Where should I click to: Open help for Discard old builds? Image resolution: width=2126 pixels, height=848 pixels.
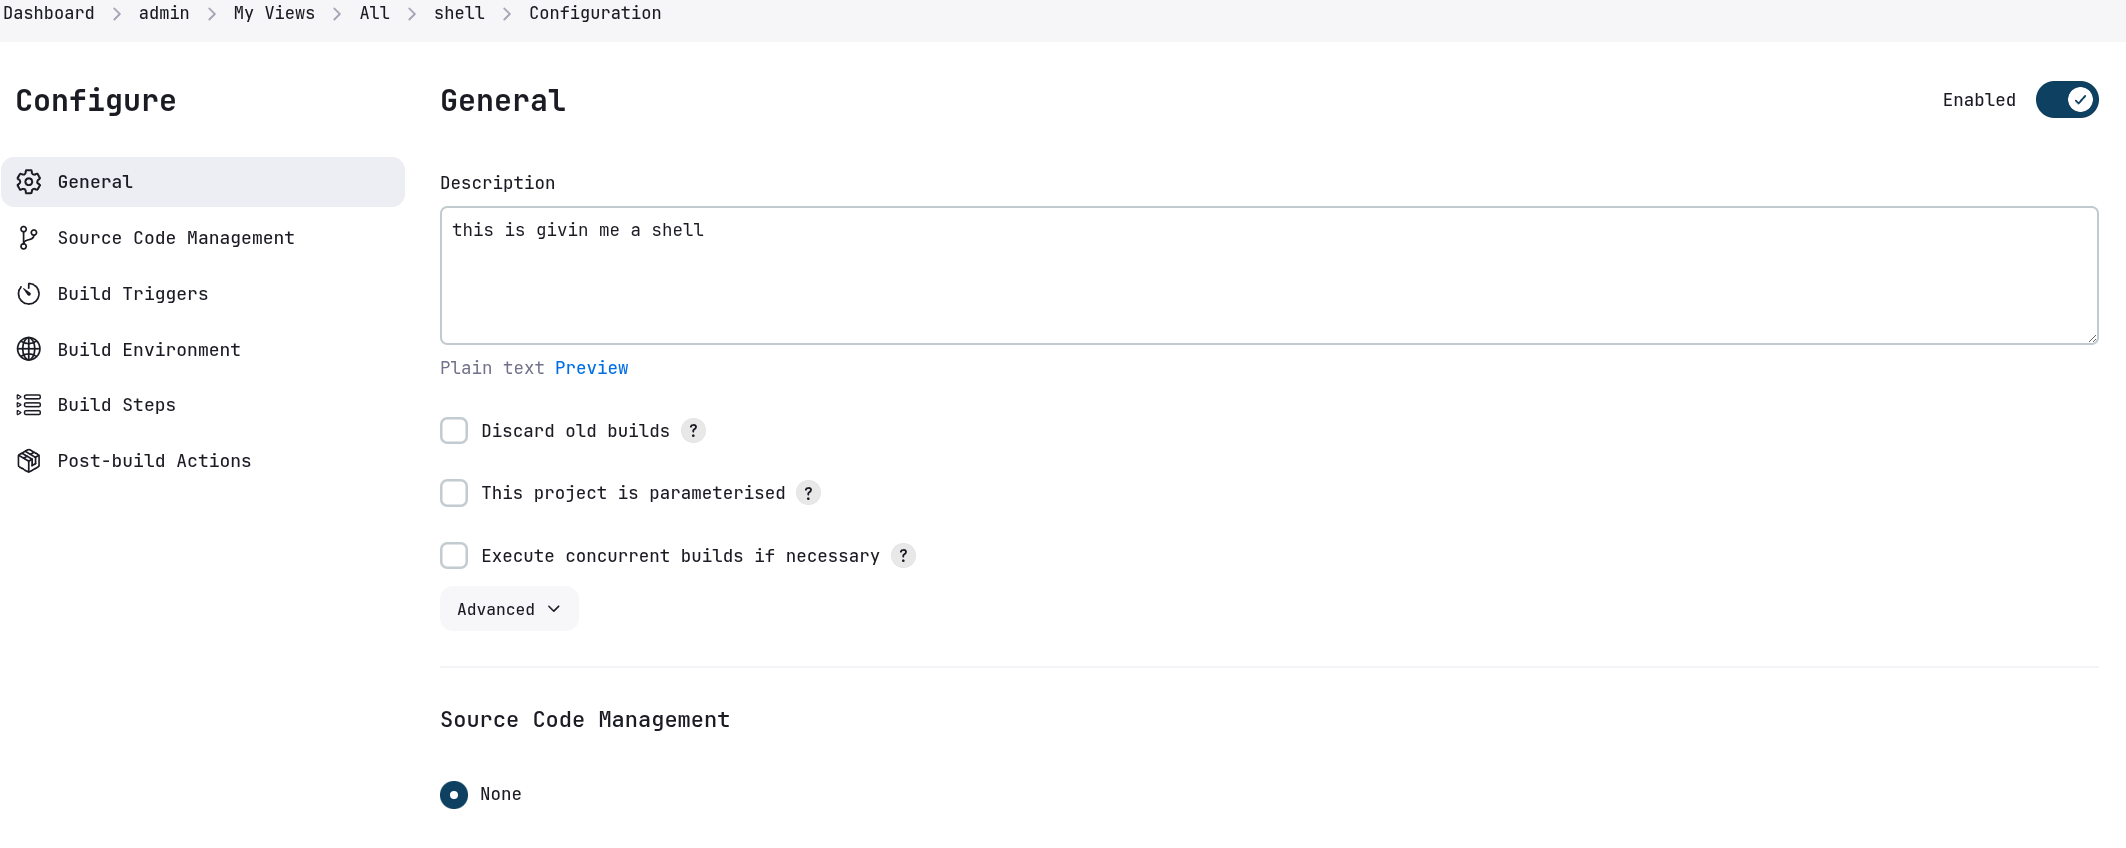click(x=693, y=431)
